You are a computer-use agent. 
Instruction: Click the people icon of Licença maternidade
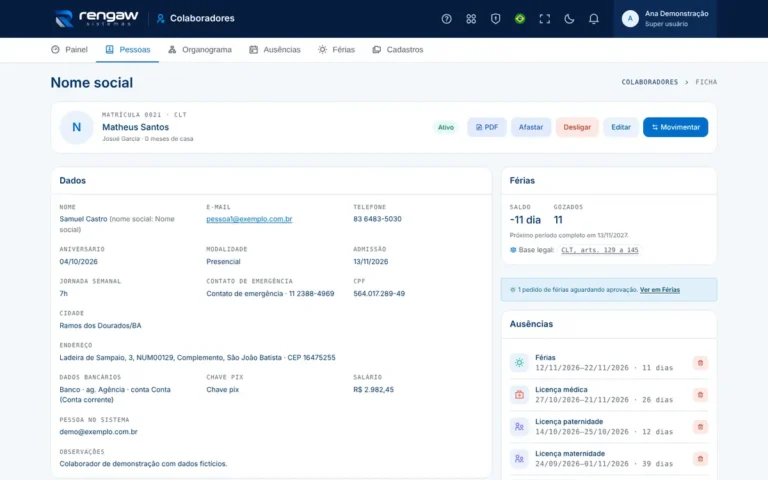tap(519, 458)
